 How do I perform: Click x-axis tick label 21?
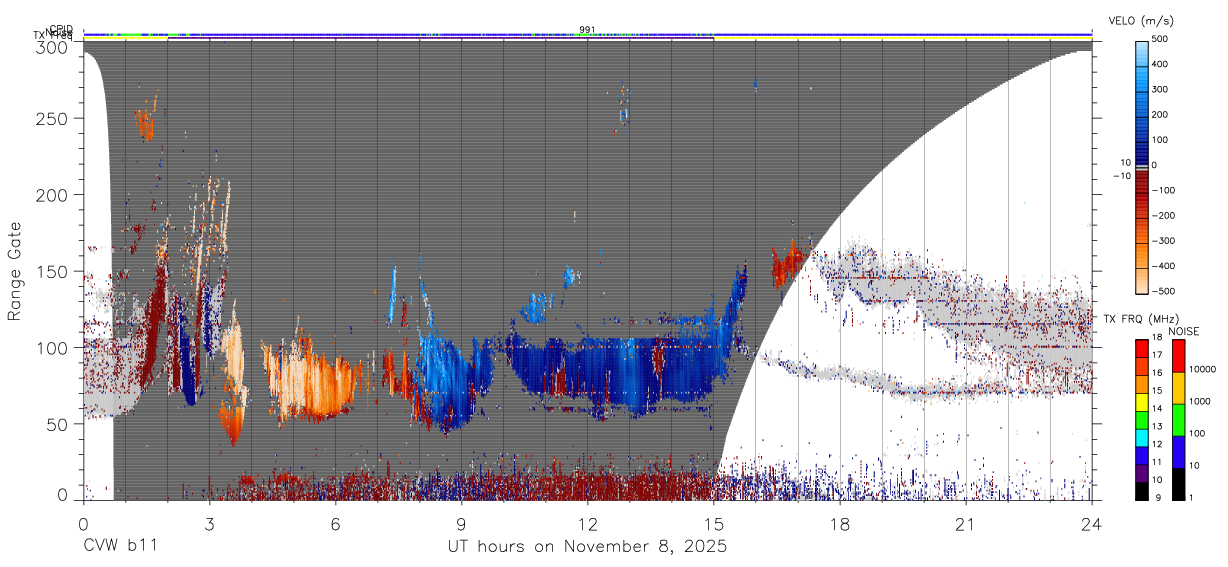[965, 524]
